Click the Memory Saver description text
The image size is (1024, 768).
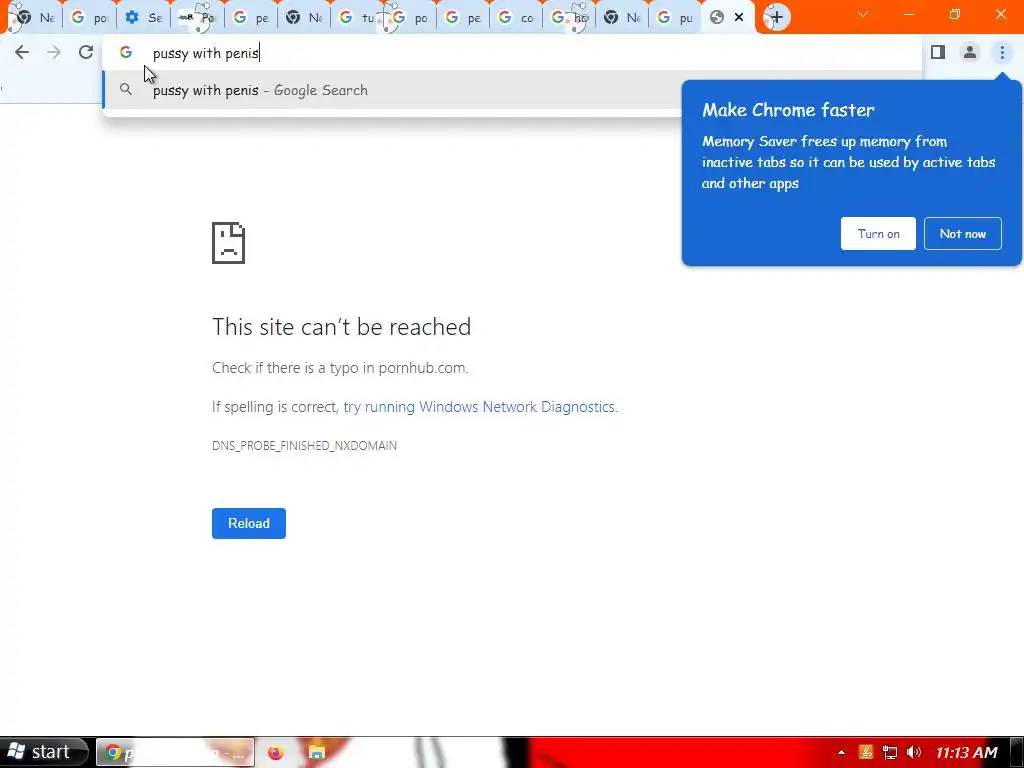pos(848,162)
